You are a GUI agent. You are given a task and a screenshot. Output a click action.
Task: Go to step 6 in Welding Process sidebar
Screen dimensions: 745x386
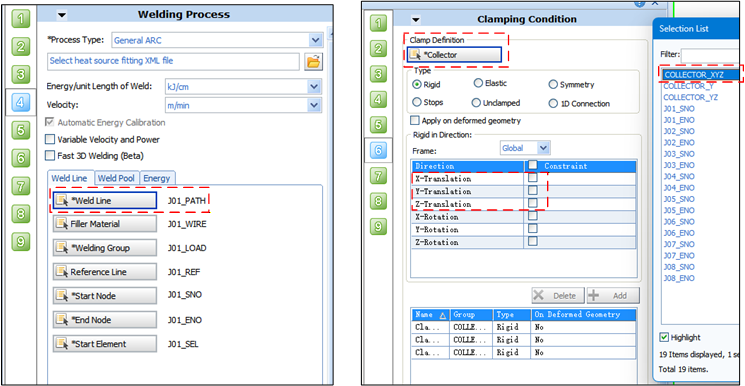tap(20, 158)
